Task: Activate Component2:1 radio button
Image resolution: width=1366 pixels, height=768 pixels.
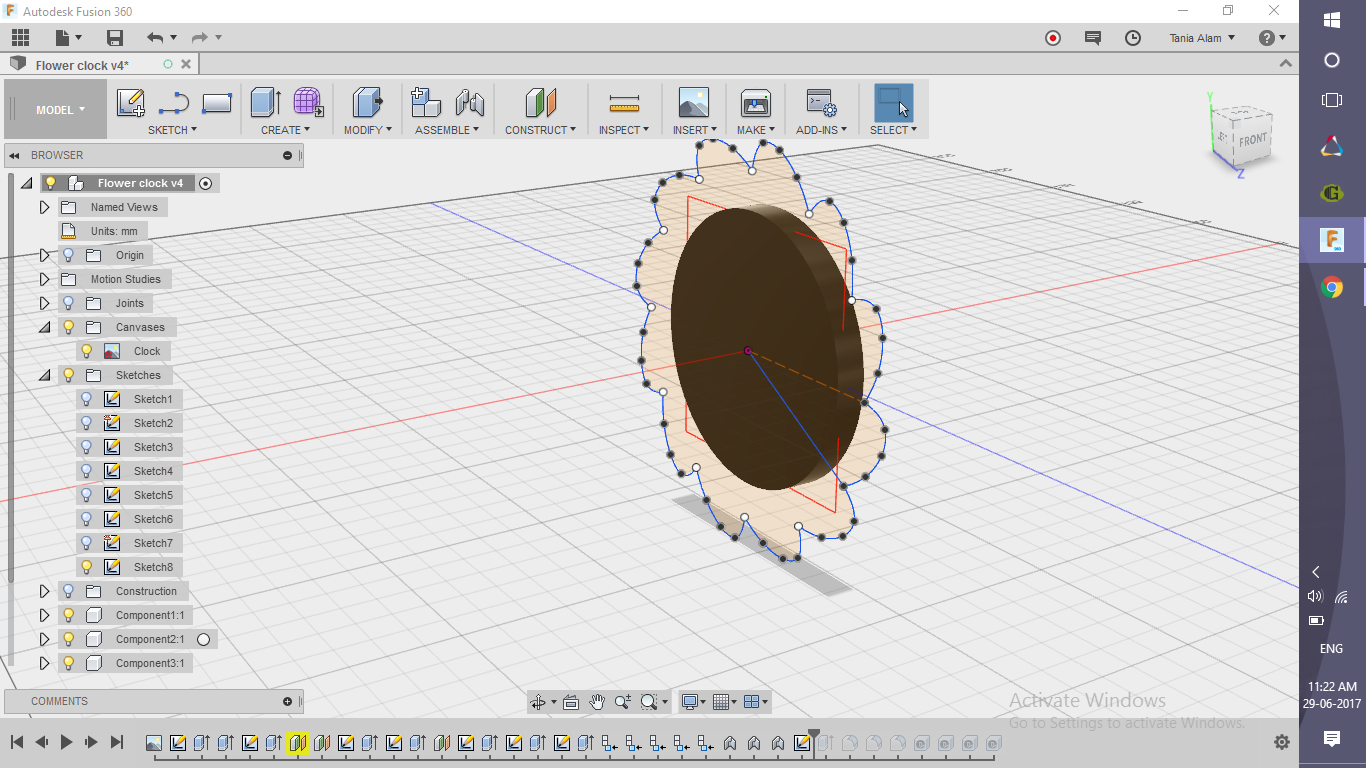Action: [x=203, y=639]
